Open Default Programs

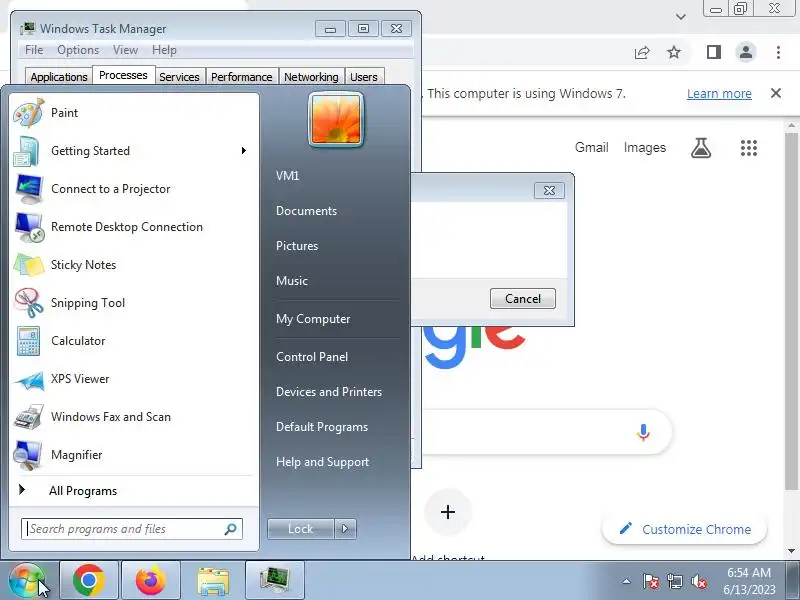[x=321, y=427]
